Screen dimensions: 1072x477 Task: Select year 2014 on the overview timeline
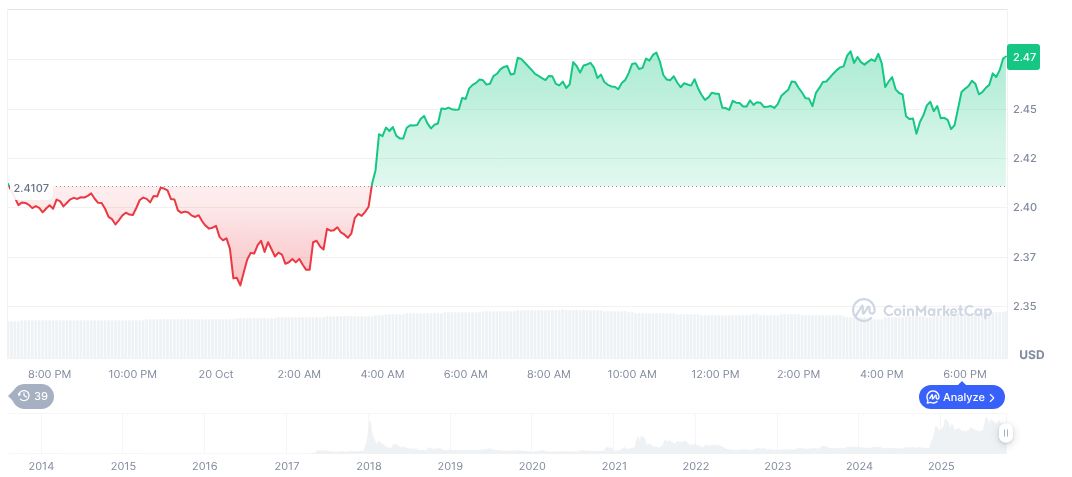[41, 466]
